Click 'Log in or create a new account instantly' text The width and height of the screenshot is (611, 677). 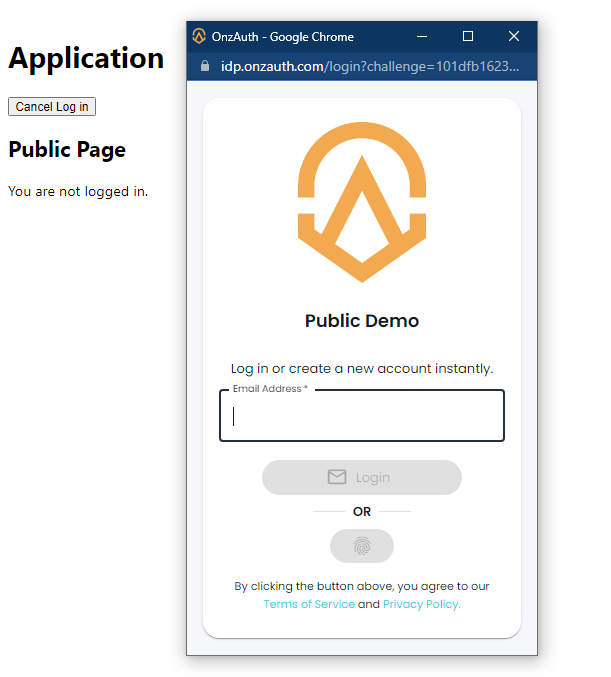(x=362, y=369)
